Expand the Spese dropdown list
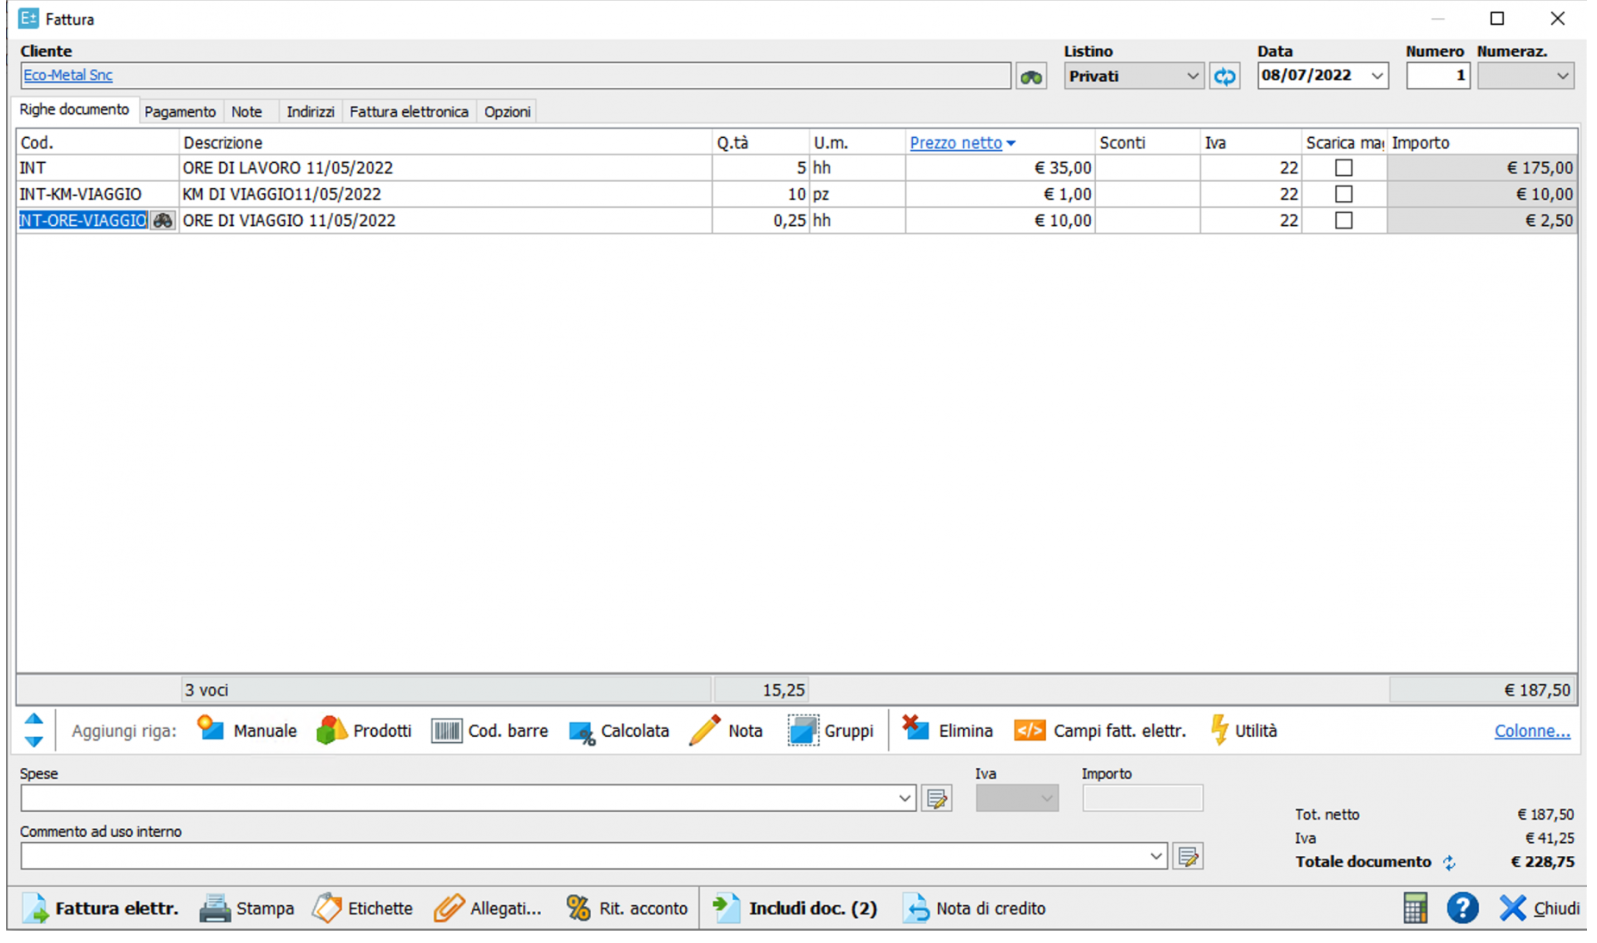 pos(904,798)
